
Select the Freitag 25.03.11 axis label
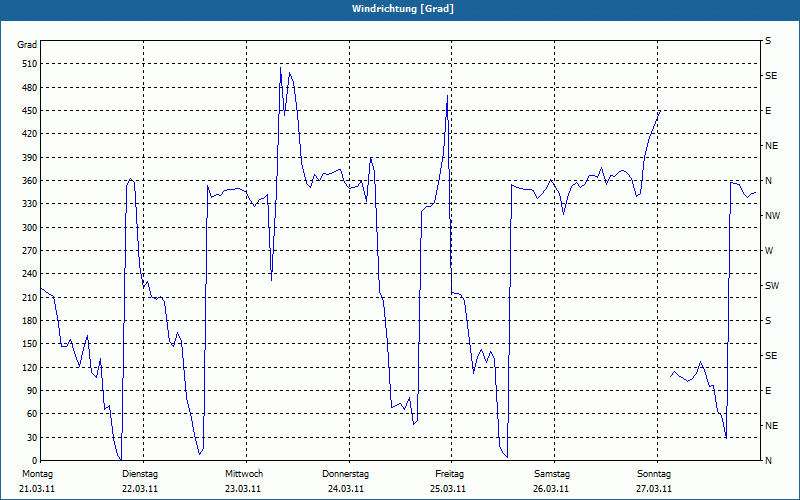pyautogui.click(x=448, y=481)
